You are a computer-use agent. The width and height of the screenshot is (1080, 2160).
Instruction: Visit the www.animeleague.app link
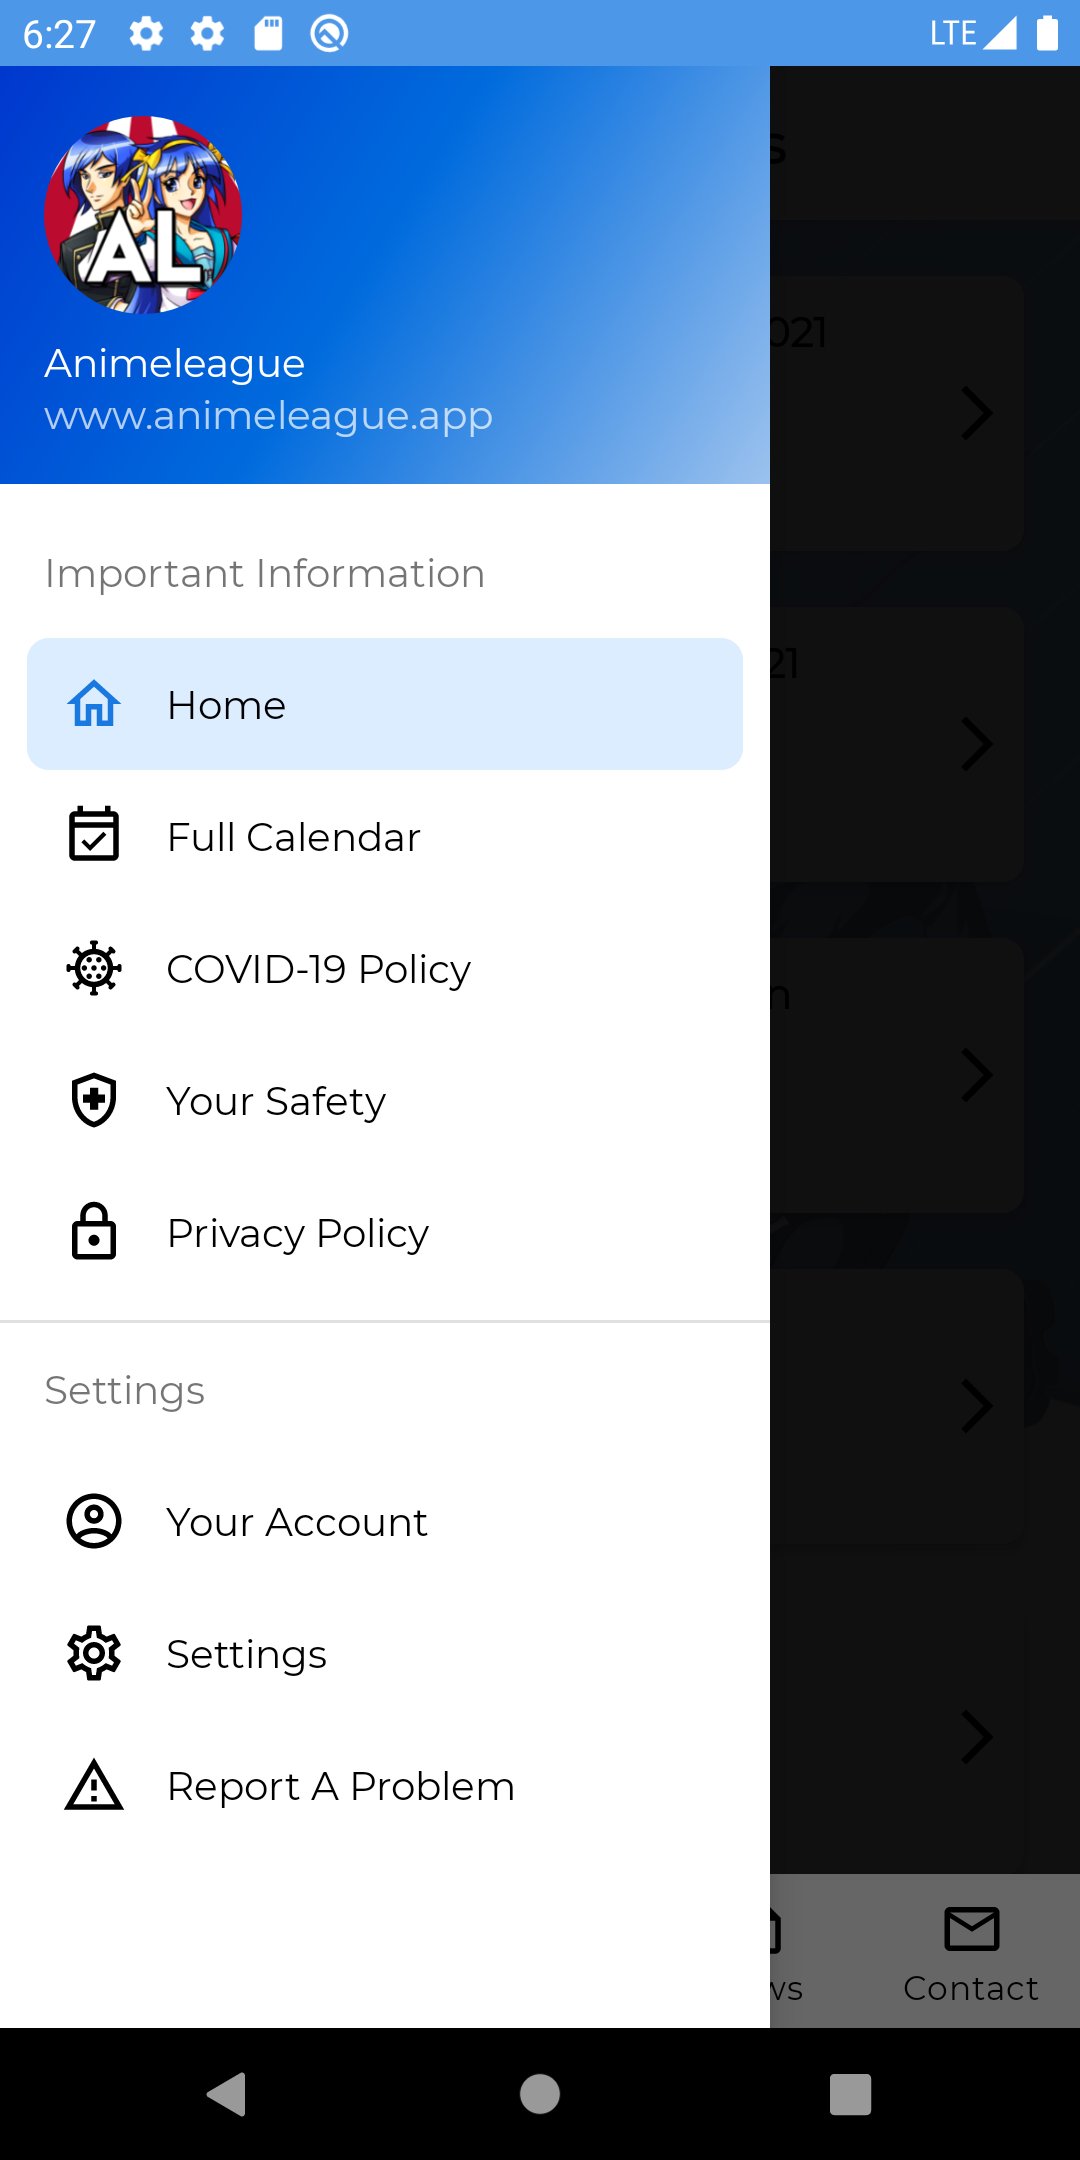click(x=269, y=415)
